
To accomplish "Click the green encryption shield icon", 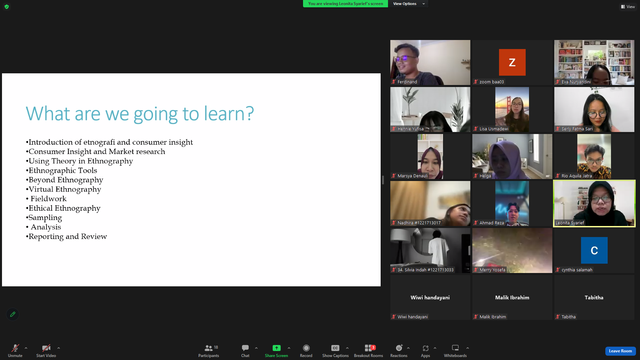I will coord(7,7).
